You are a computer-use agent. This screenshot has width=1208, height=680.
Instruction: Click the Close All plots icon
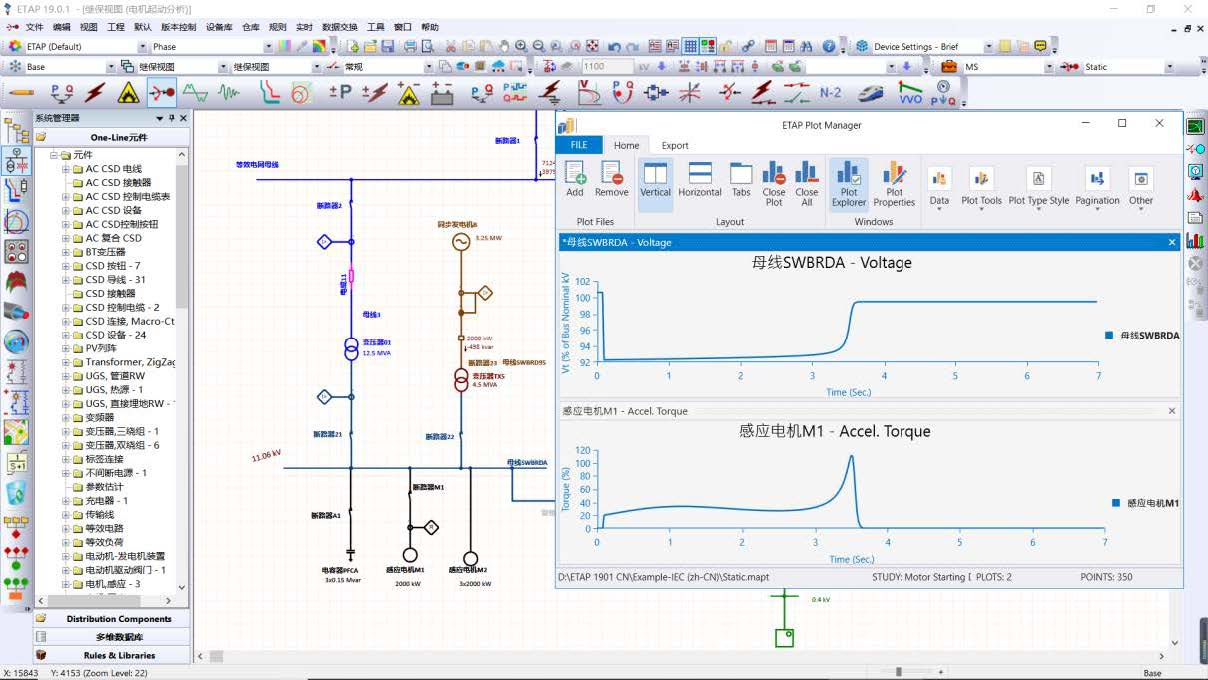(x=807, y=182)
